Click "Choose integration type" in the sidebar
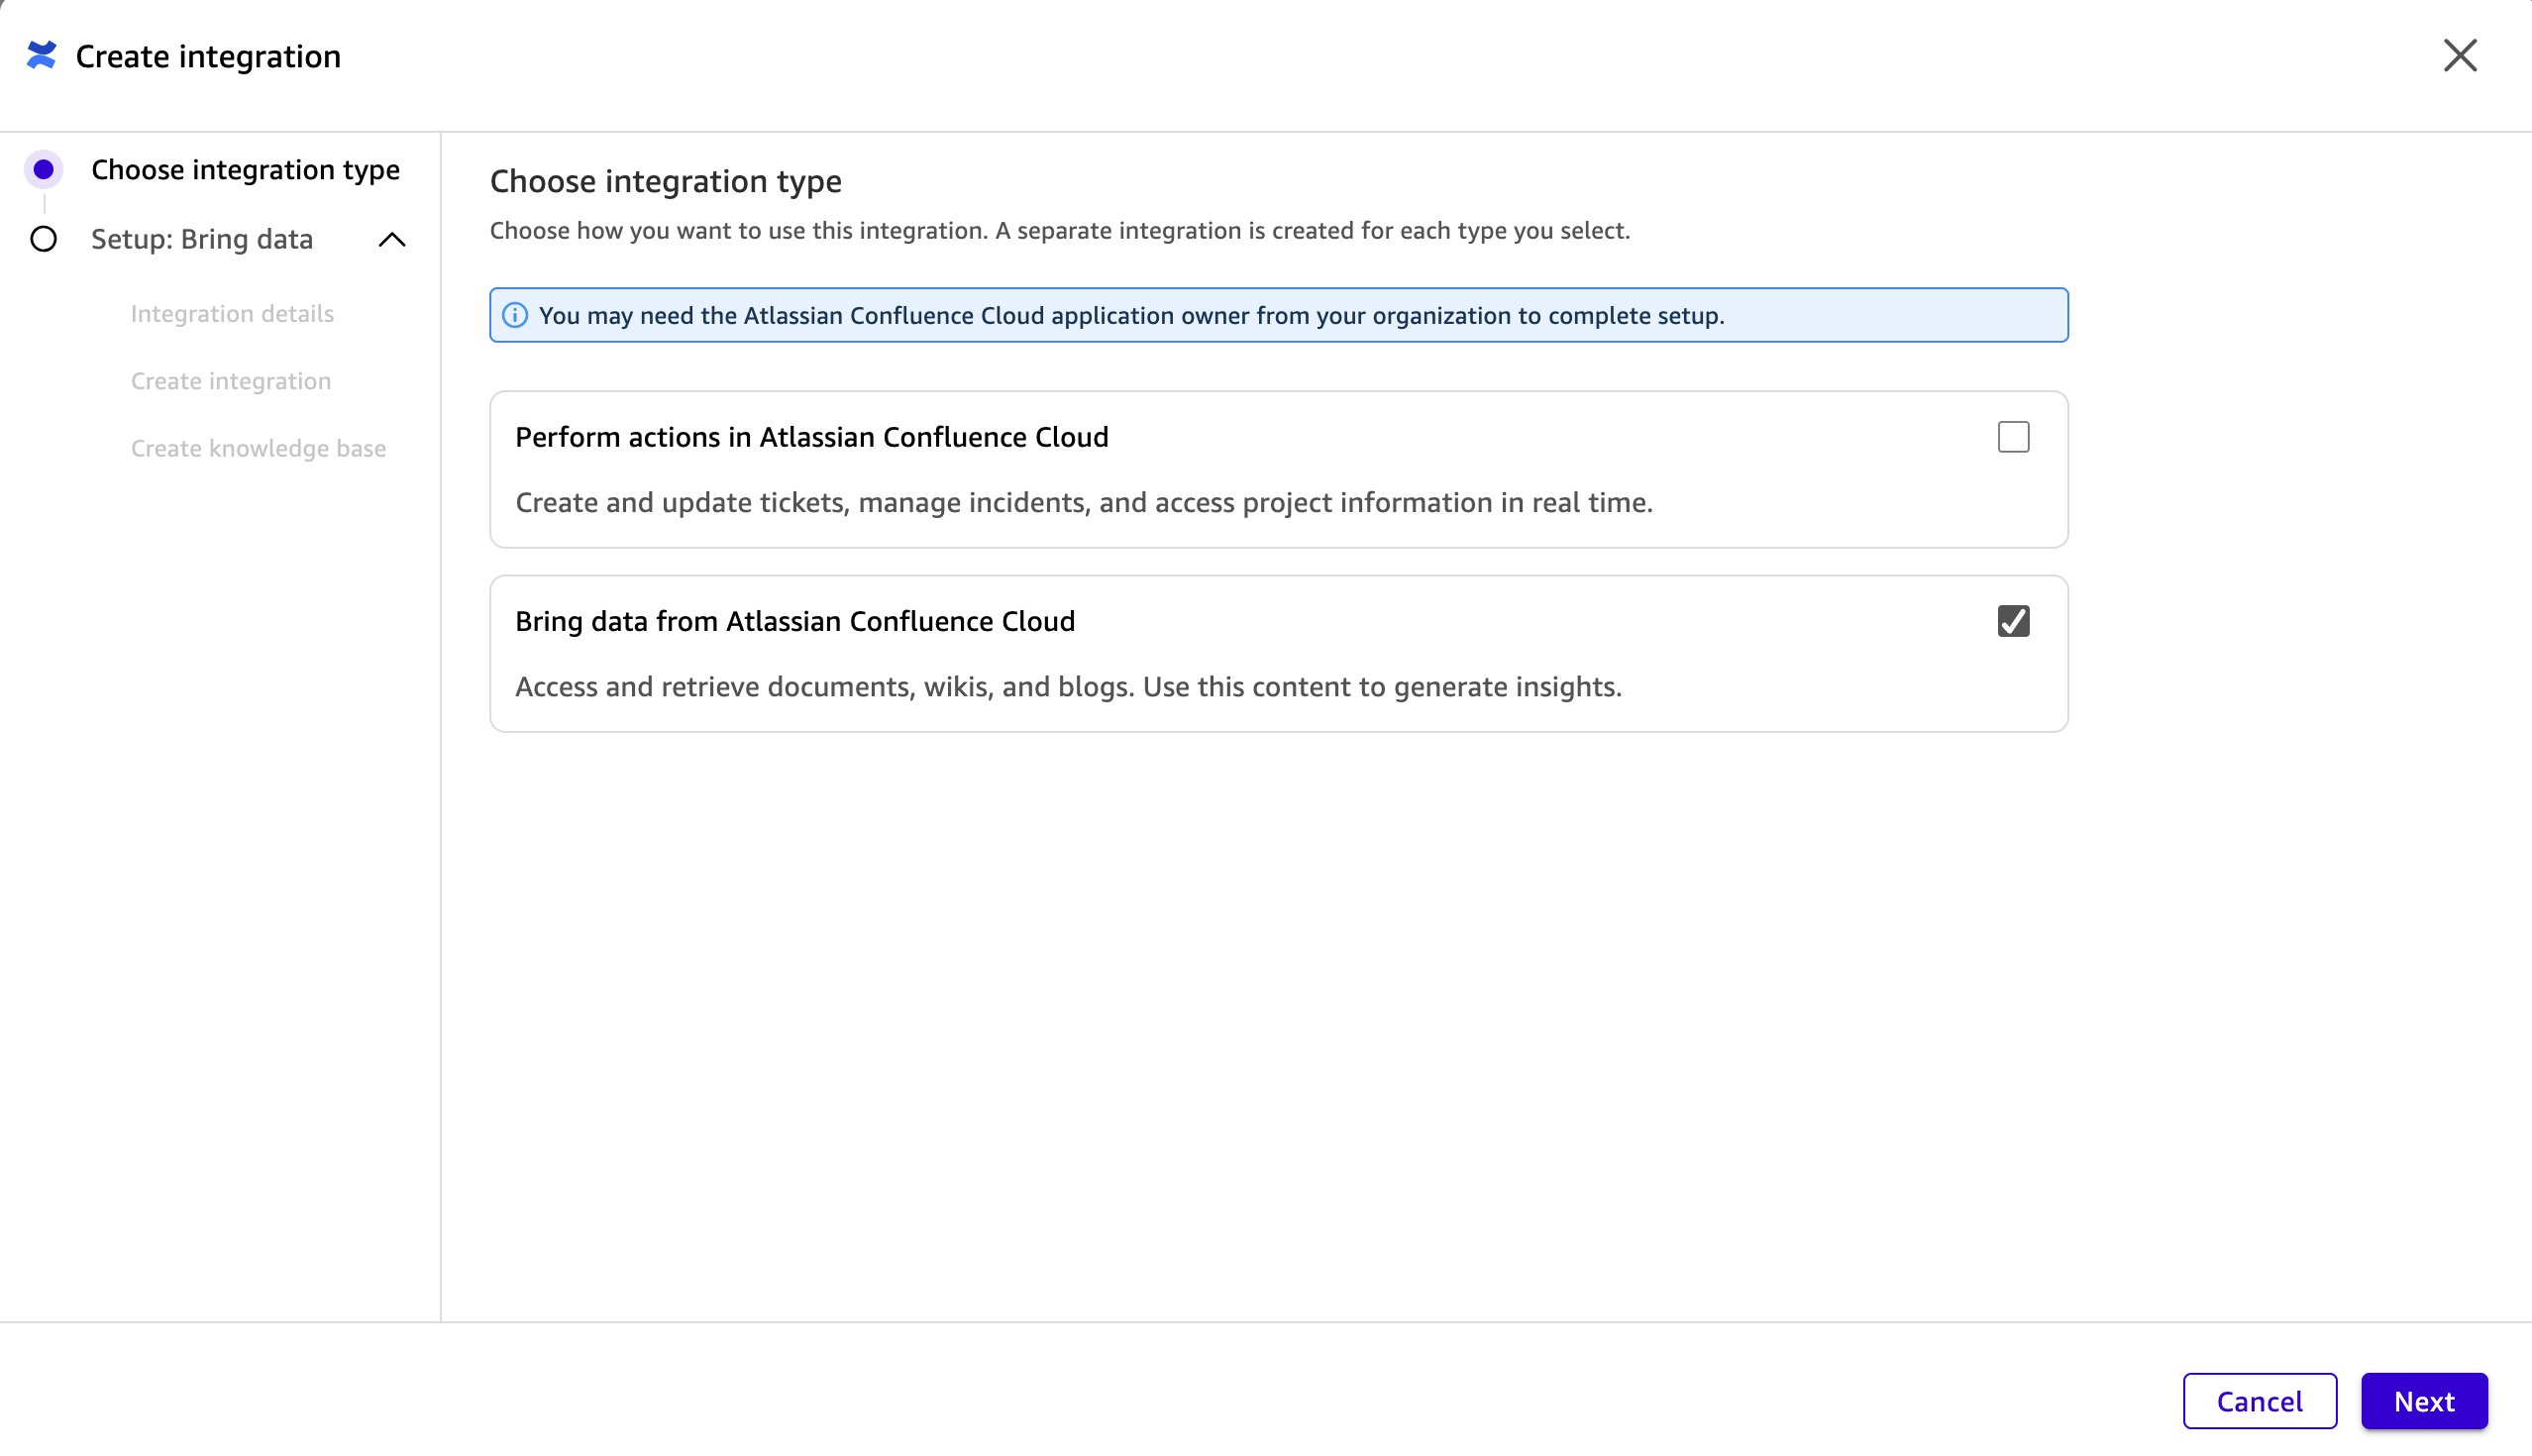The width and height of the screenshot is (2532, 1456). pyautogui.click(x=244, y=170)
